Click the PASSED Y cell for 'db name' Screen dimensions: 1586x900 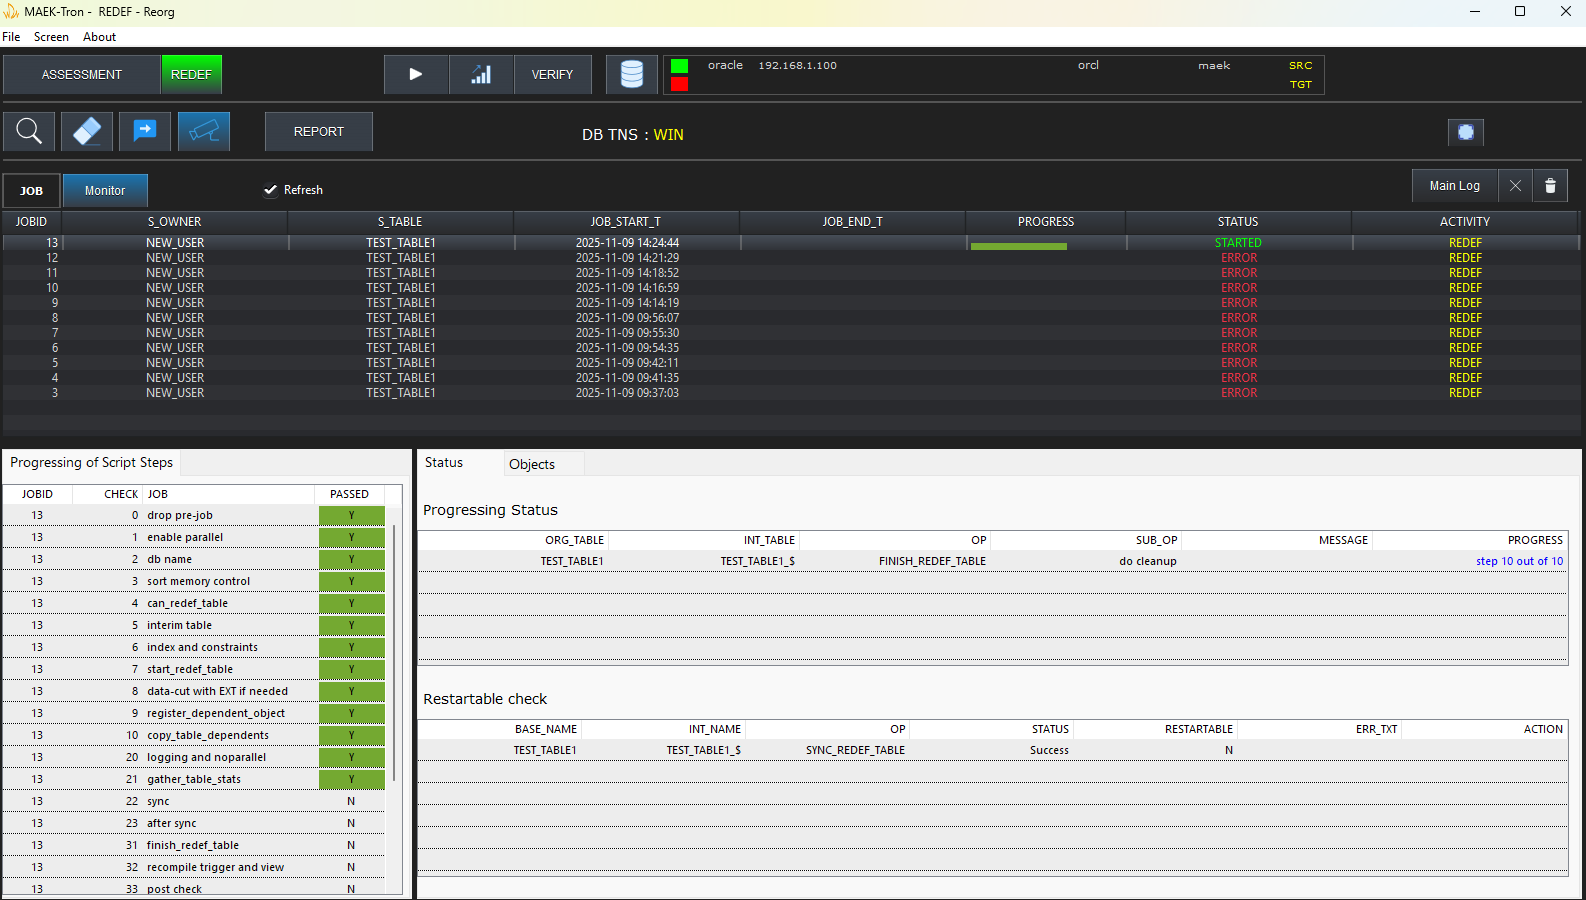click(351, 559)
